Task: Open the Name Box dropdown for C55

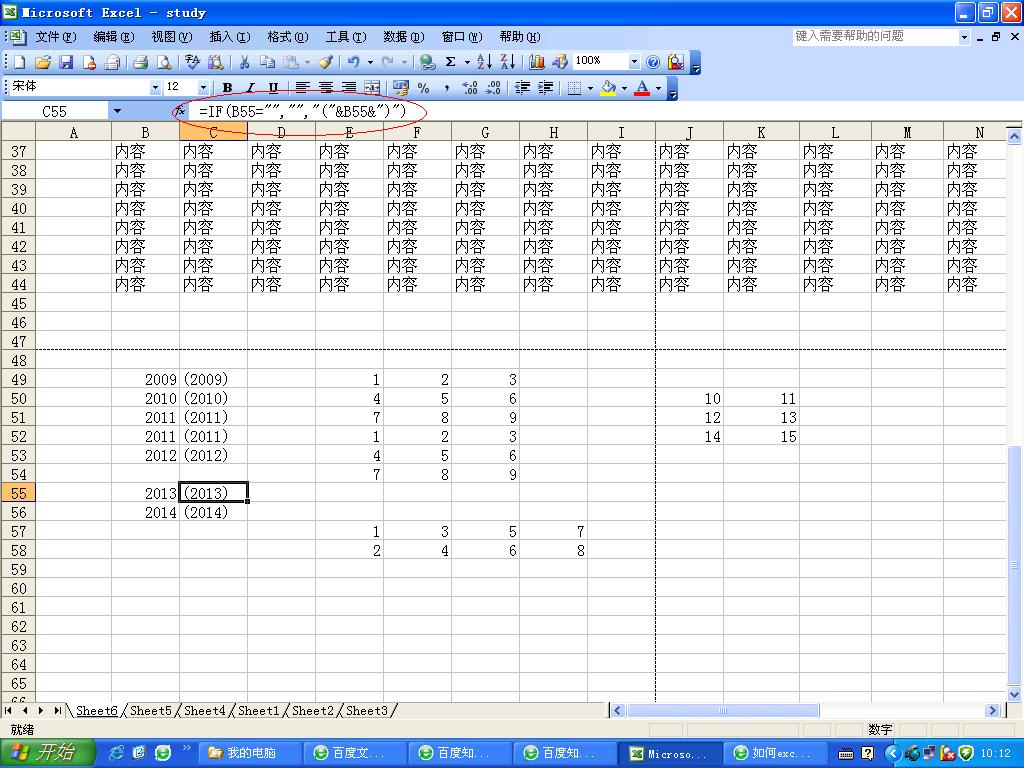Action: (117, 111)
